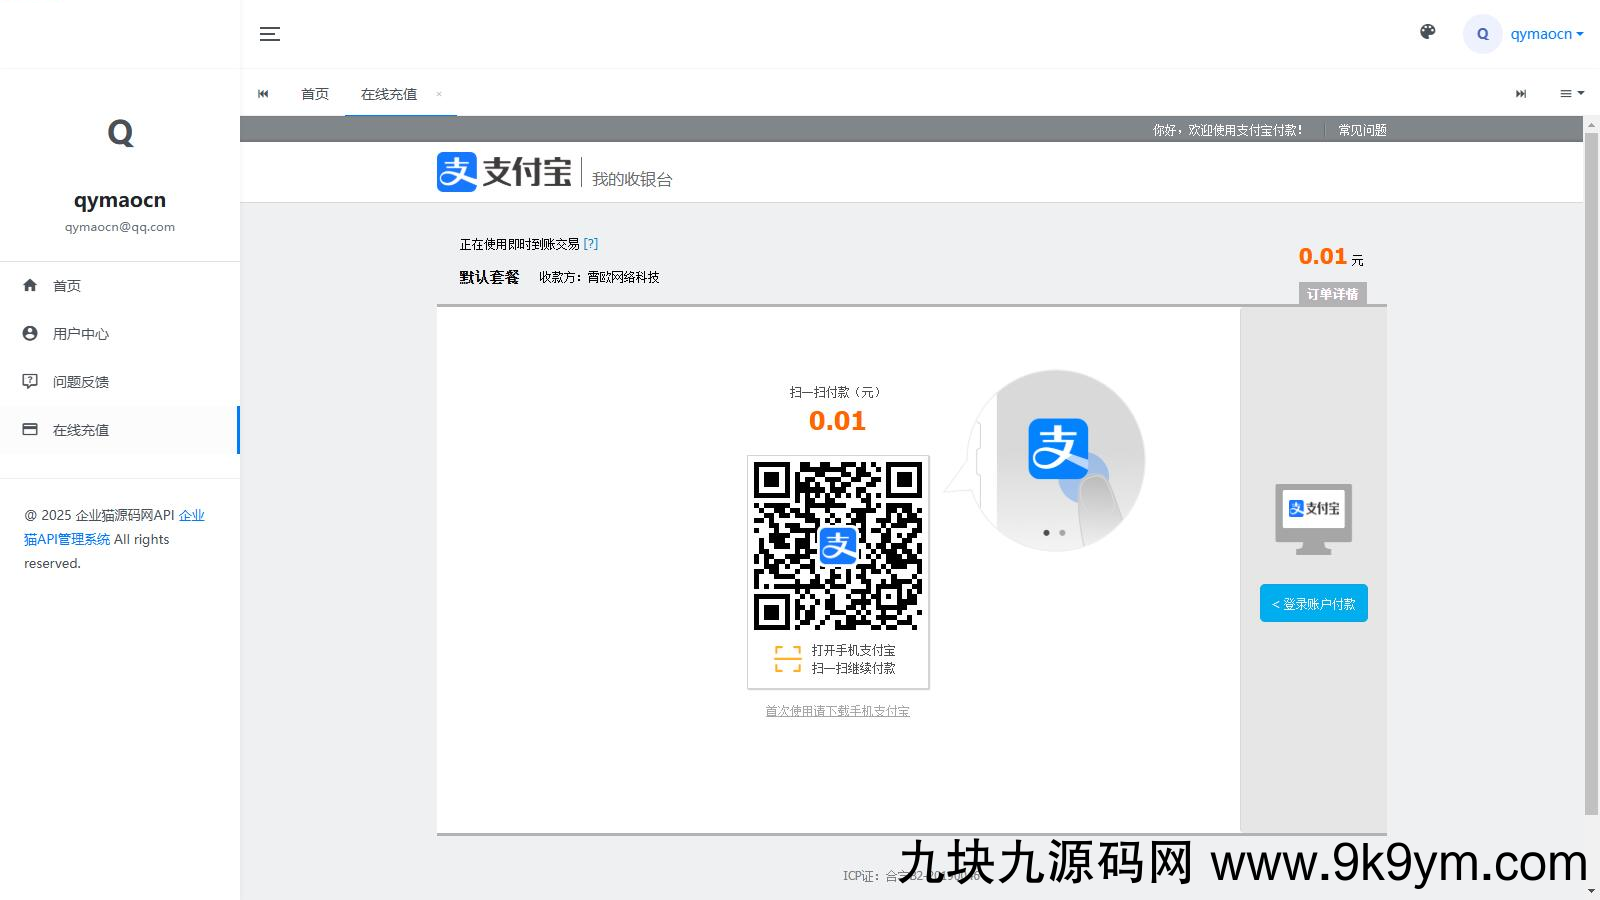Click the 问题反馈 feedback icon
1600x900 pixels.
click(30, 381)
